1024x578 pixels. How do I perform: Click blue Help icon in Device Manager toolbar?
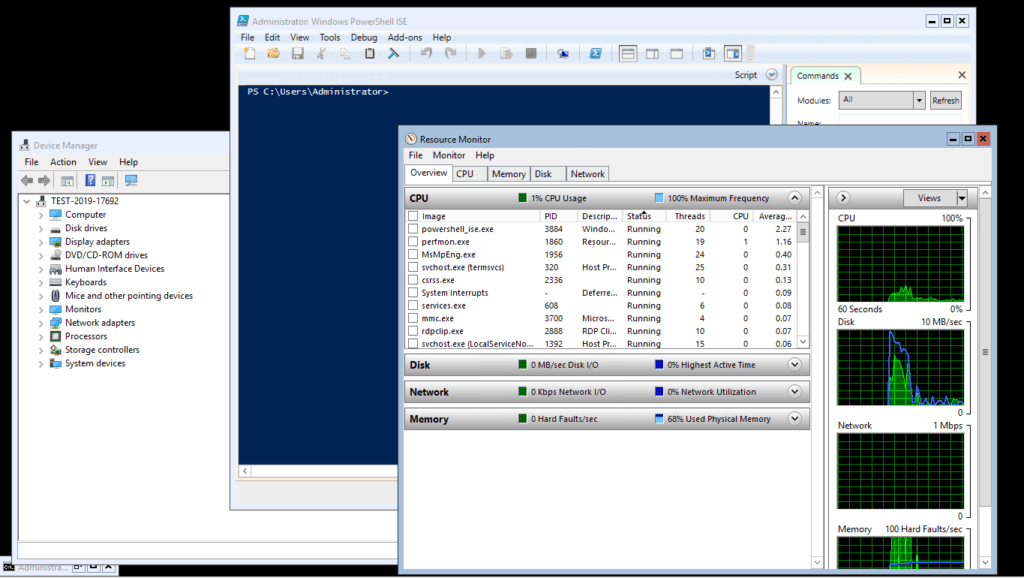pyautogui.click(x=90, y=180)
